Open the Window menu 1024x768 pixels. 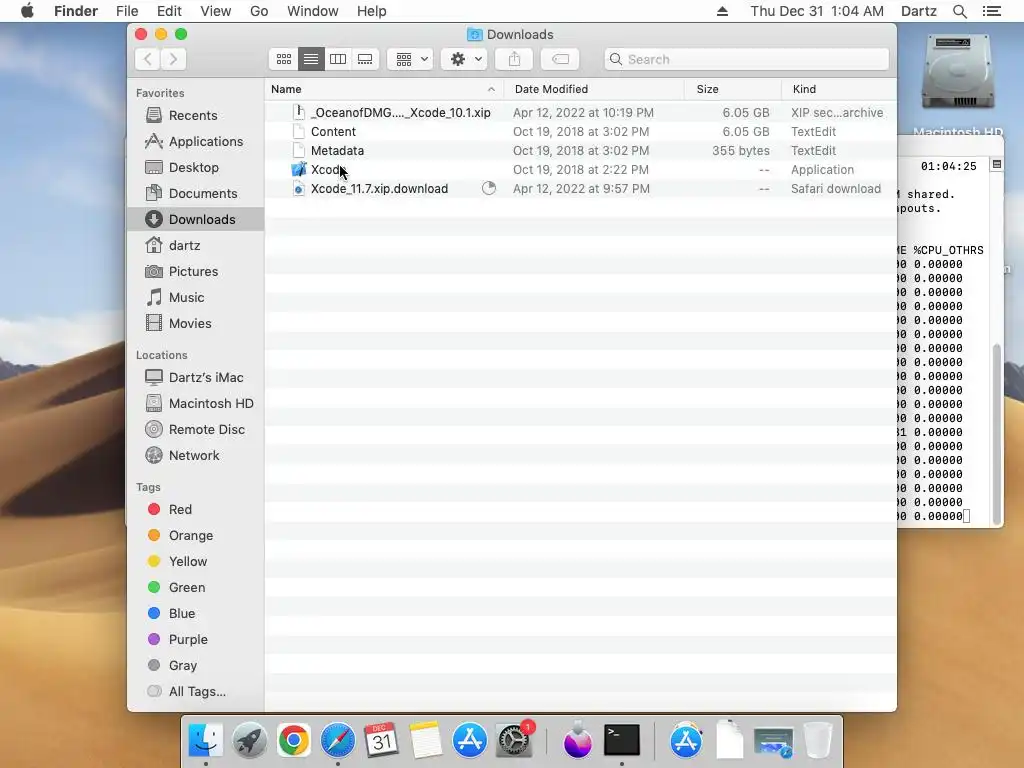pyautogui.click(x=313, y=11)
